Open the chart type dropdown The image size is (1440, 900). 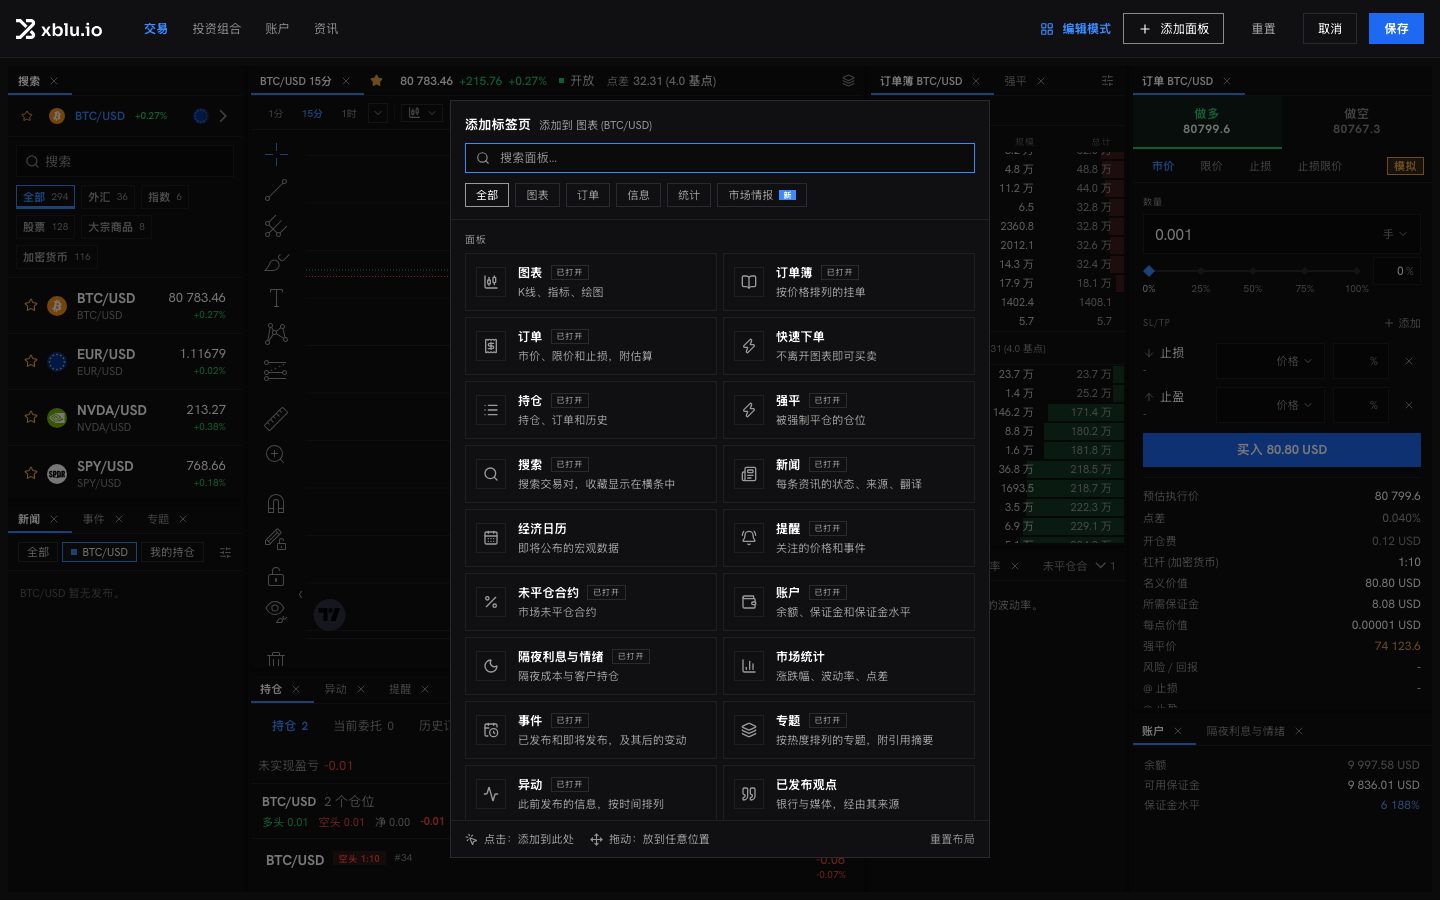pyautogui.click(x=422, y=114)
